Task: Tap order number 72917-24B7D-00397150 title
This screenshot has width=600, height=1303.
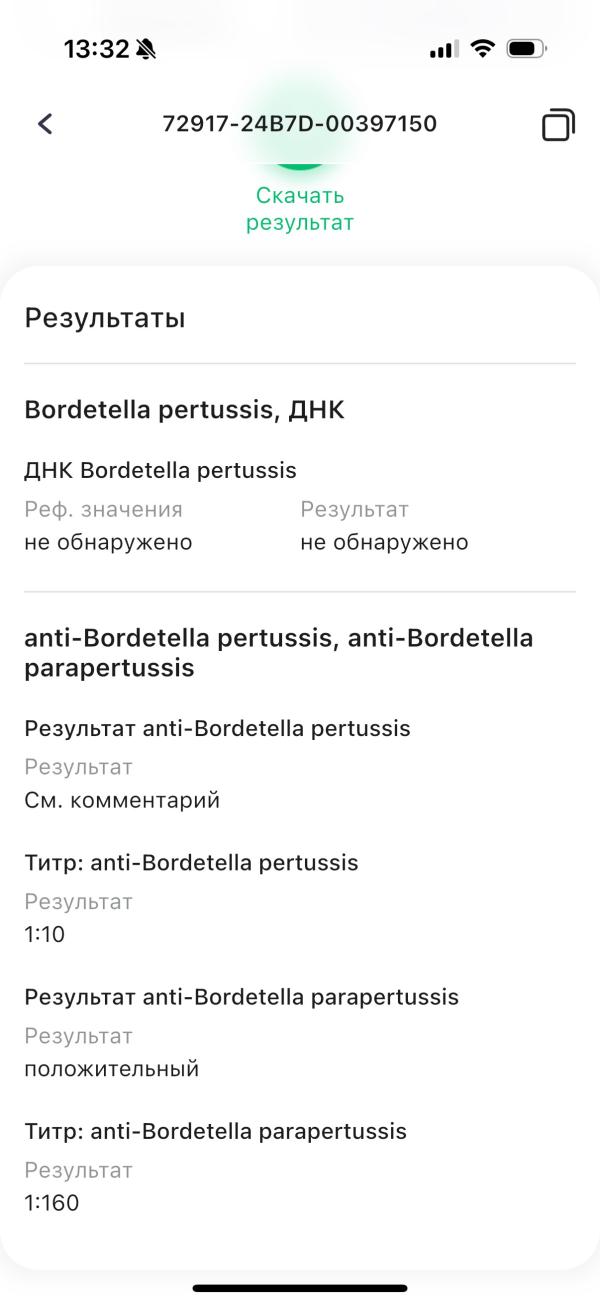Action: point(299,124)
